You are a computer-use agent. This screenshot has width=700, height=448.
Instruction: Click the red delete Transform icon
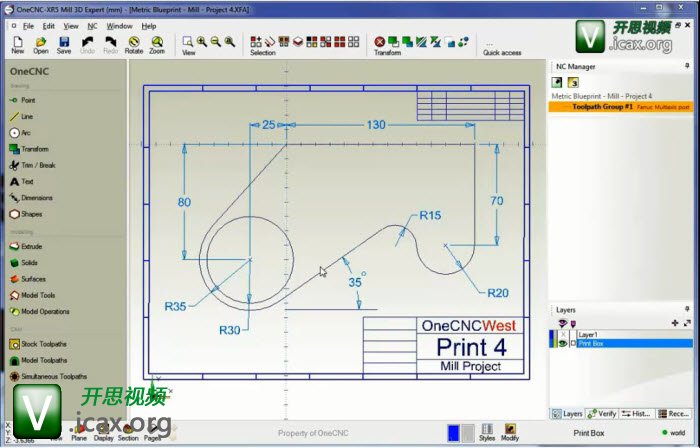[x=379, y=42]
